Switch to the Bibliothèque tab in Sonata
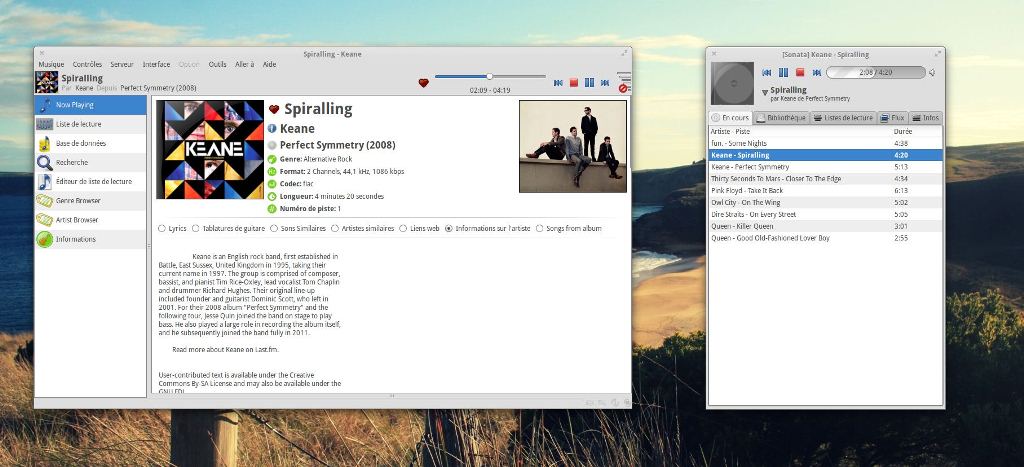This screenshot has width=1024, height=467. tap(781, 118)
